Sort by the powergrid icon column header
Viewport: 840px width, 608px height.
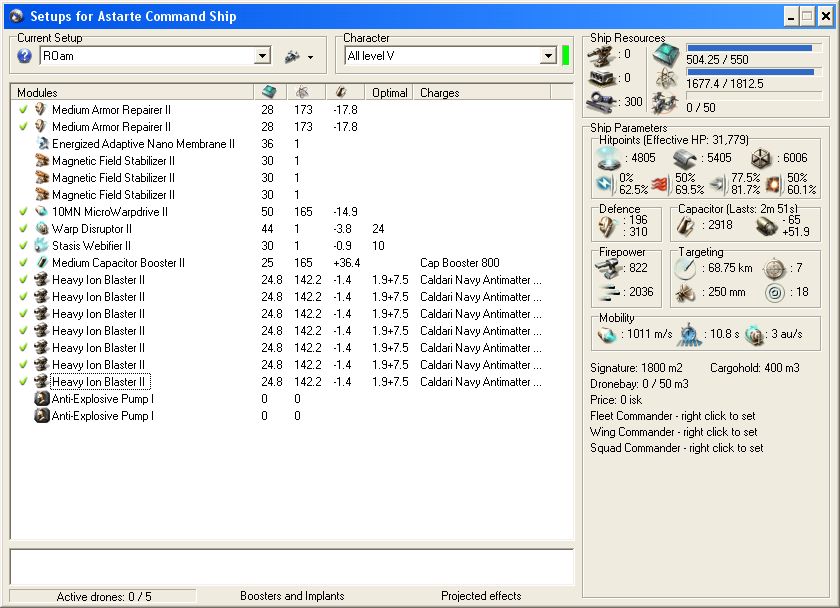pos(304,92)
